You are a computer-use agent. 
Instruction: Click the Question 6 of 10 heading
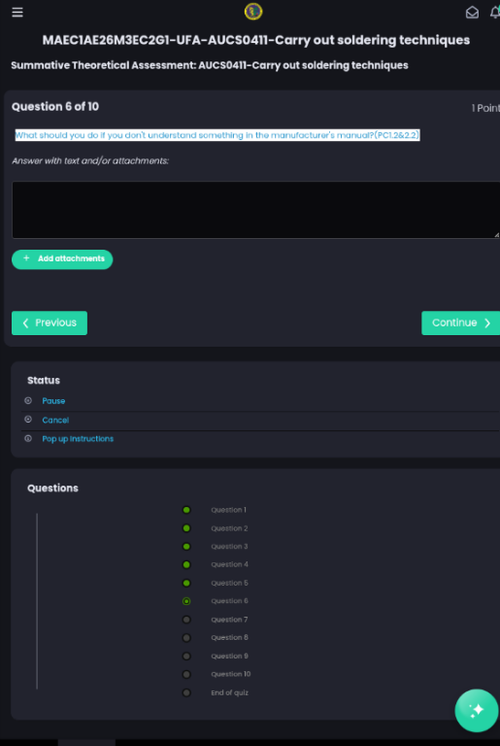point(55,107)
